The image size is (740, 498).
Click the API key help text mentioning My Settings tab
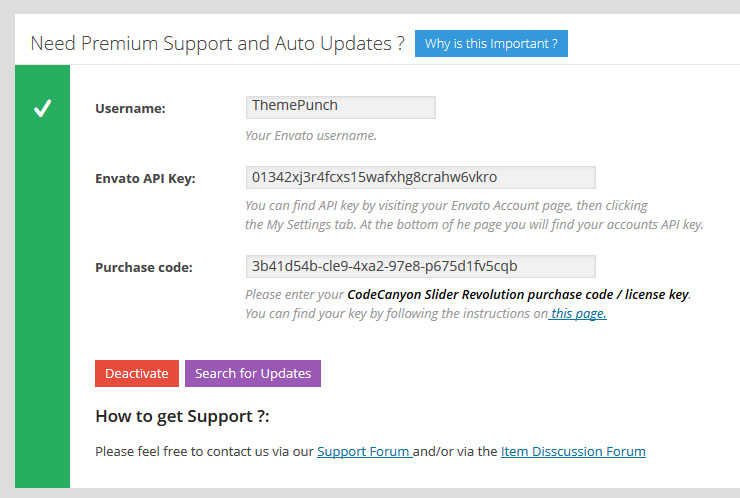click(474, 224)
